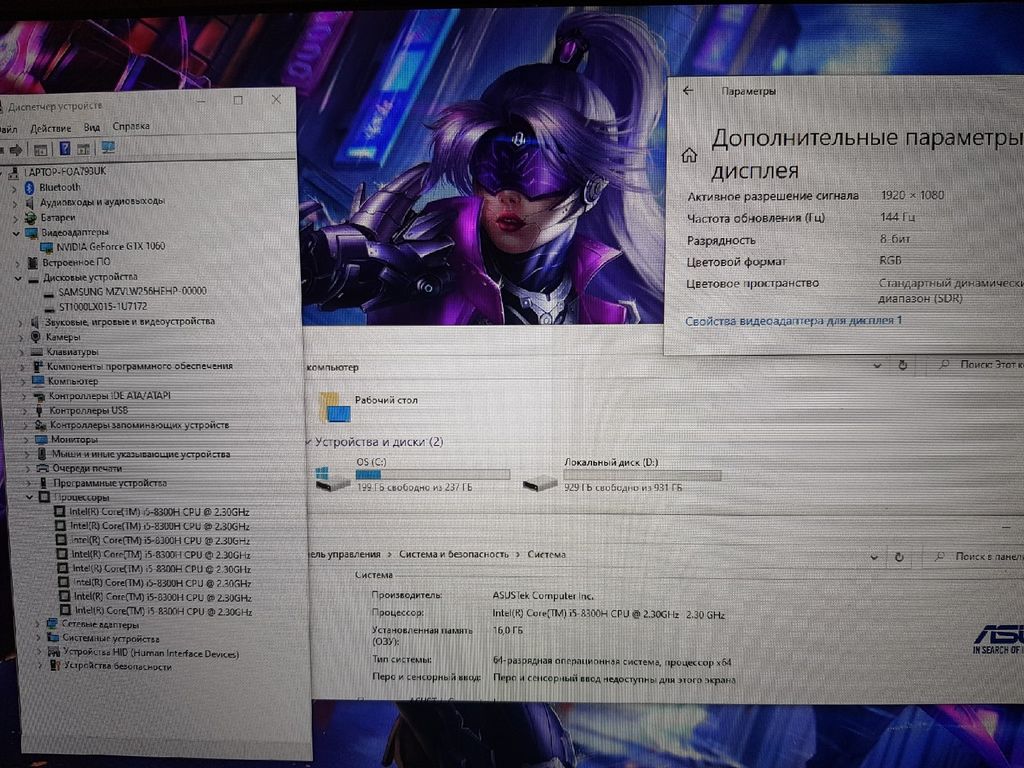Click refresh button beside Система address bar
The image size is (1024, 768).
coord(898,556)
